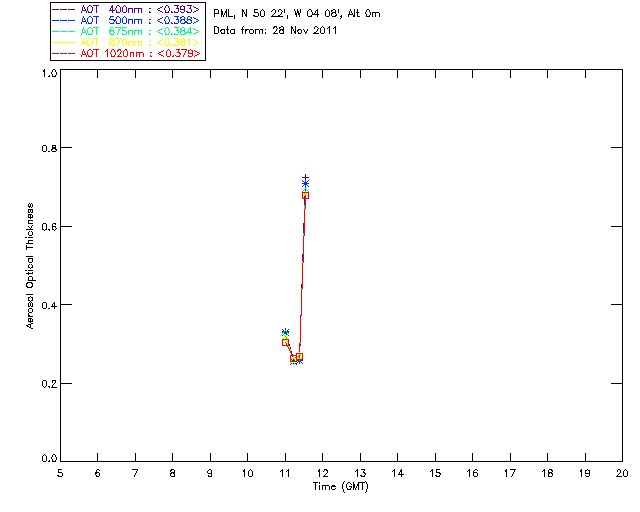Click the AOT 400nm purple legend entry
640x512 pixels.
click(x=126, y=9)
